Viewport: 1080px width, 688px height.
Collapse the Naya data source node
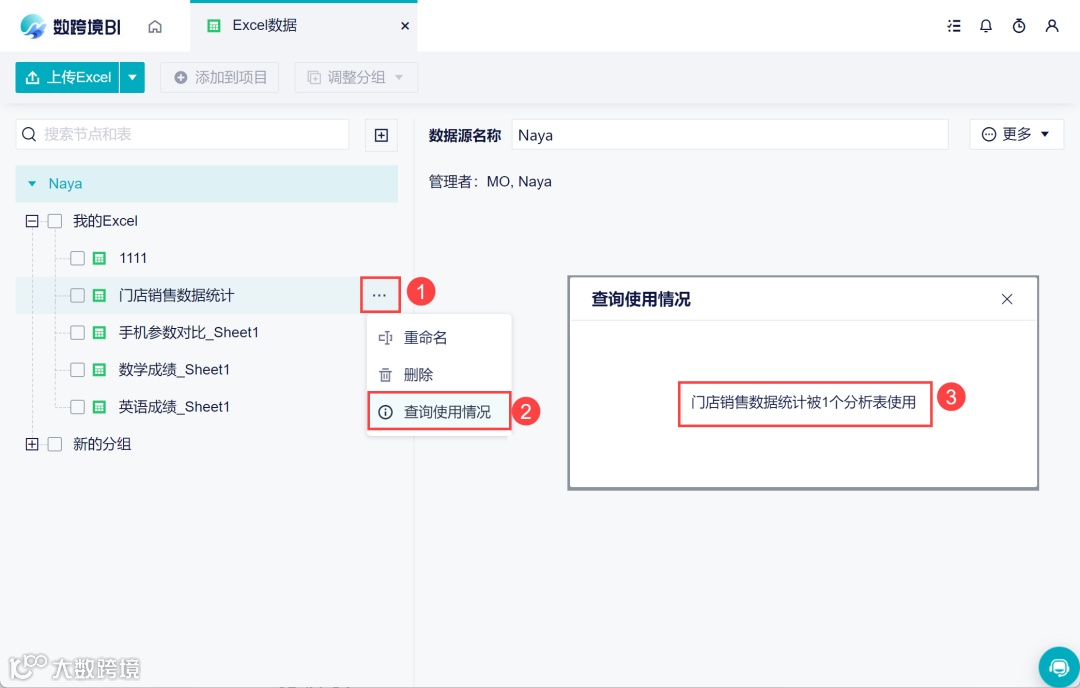[33, 183]
